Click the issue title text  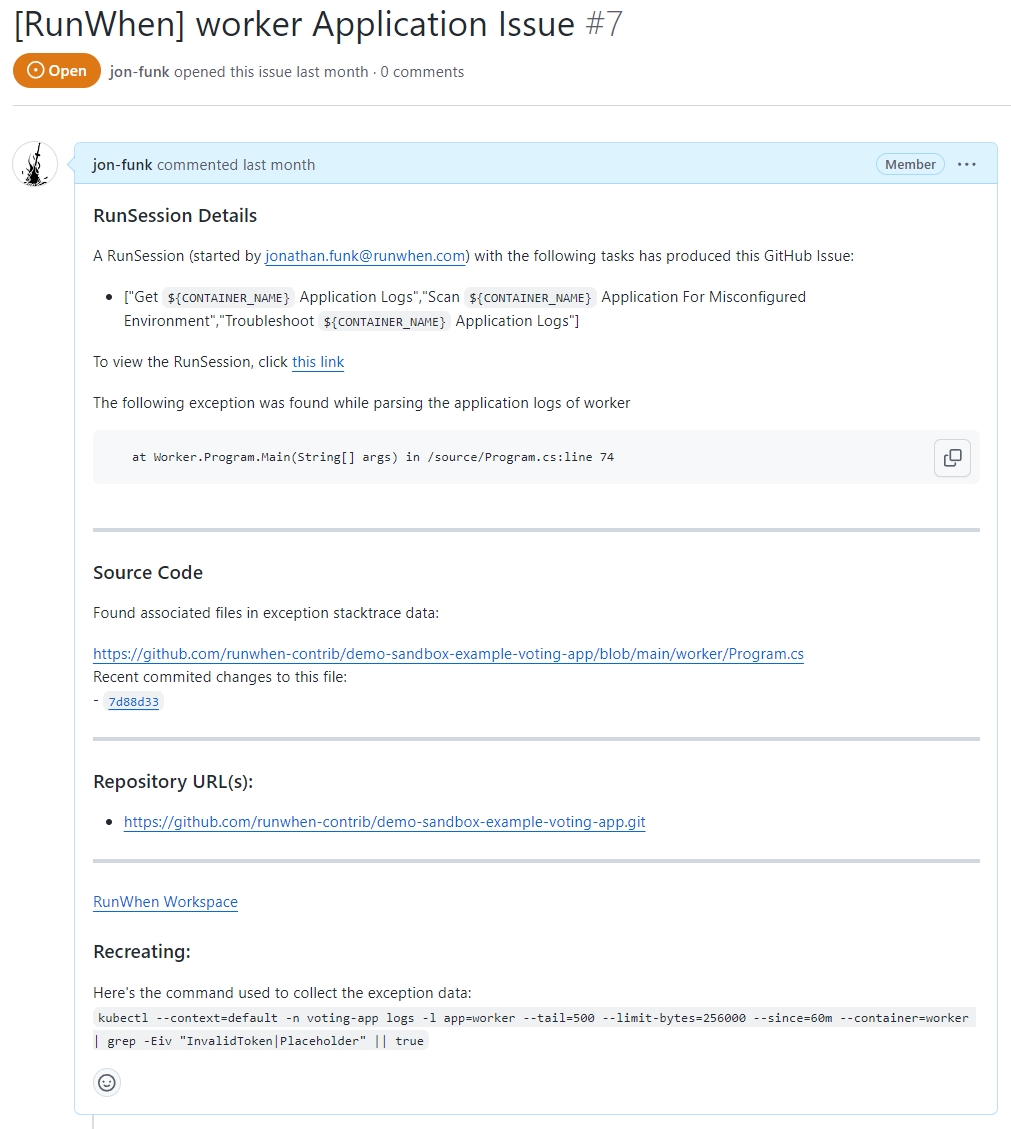click(x=294, y=24)
